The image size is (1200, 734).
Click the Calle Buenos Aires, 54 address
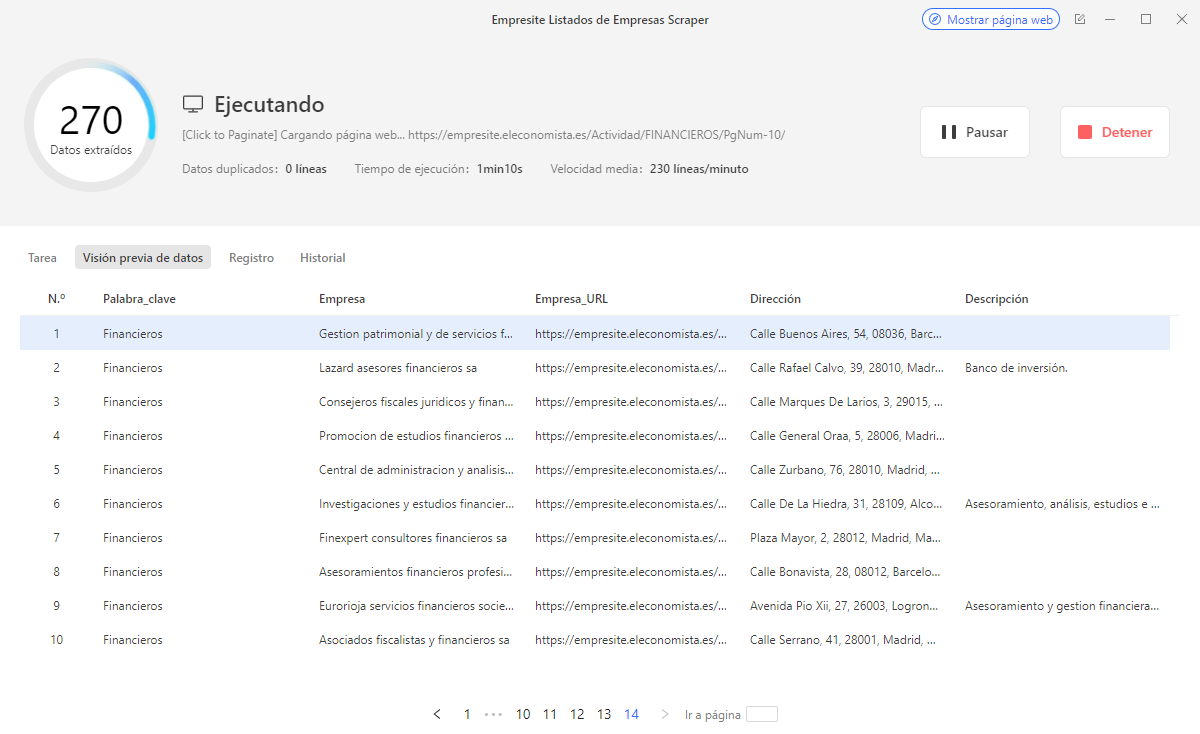tap(846, 334)
